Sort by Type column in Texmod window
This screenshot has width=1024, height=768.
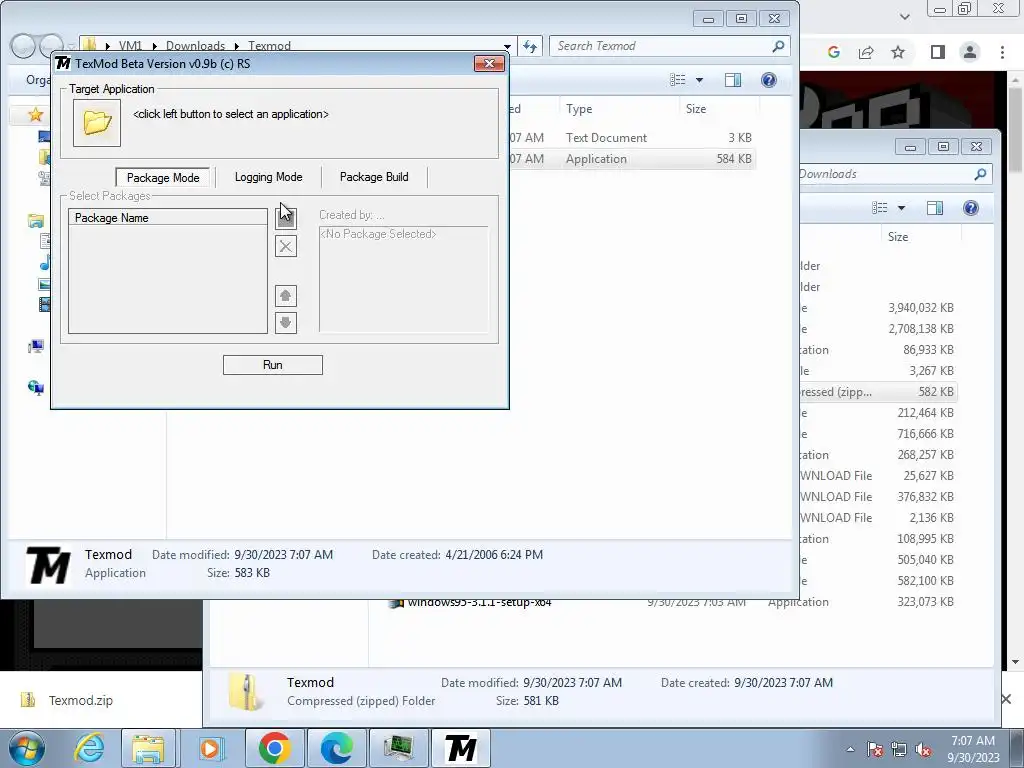tap(618, 109)
